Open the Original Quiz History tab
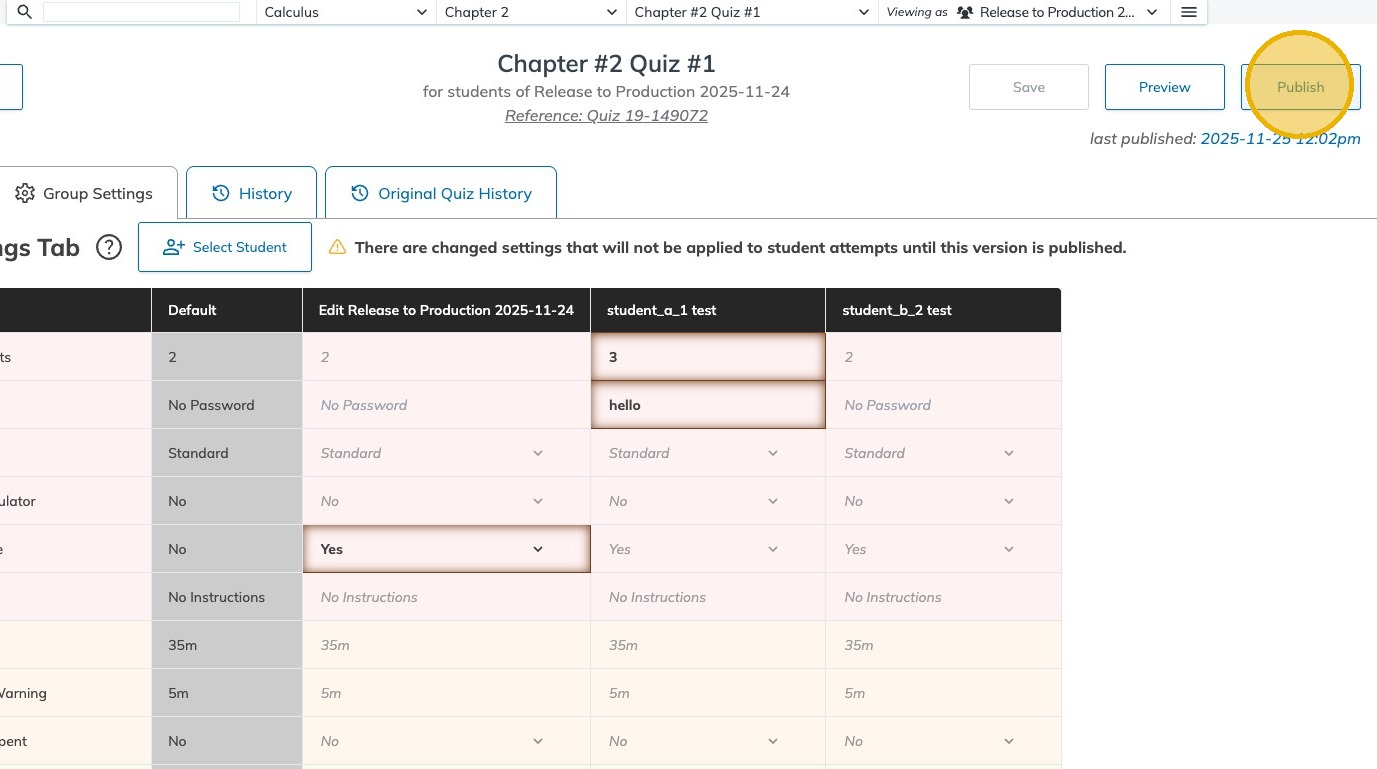 (x=441, y=194)
